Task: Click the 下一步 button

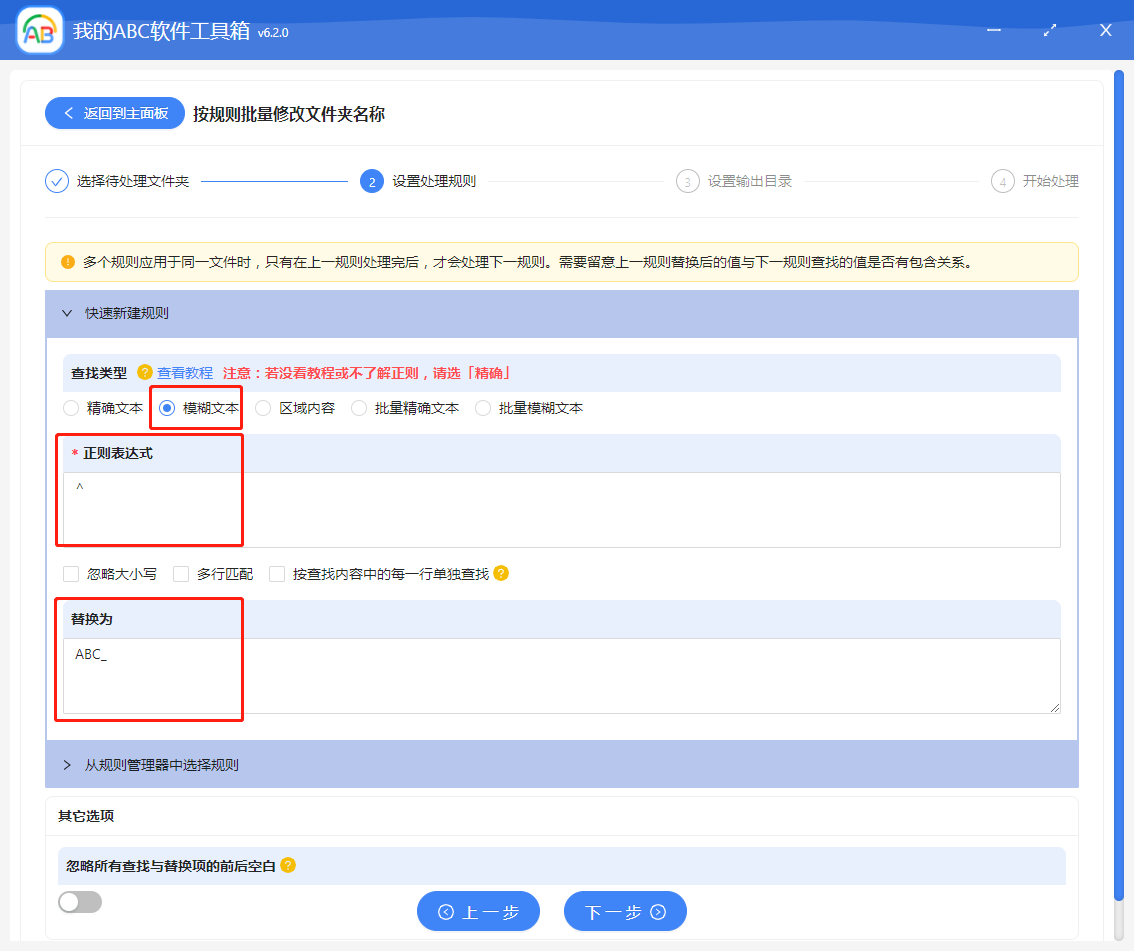Action: [x=625, y=911]
